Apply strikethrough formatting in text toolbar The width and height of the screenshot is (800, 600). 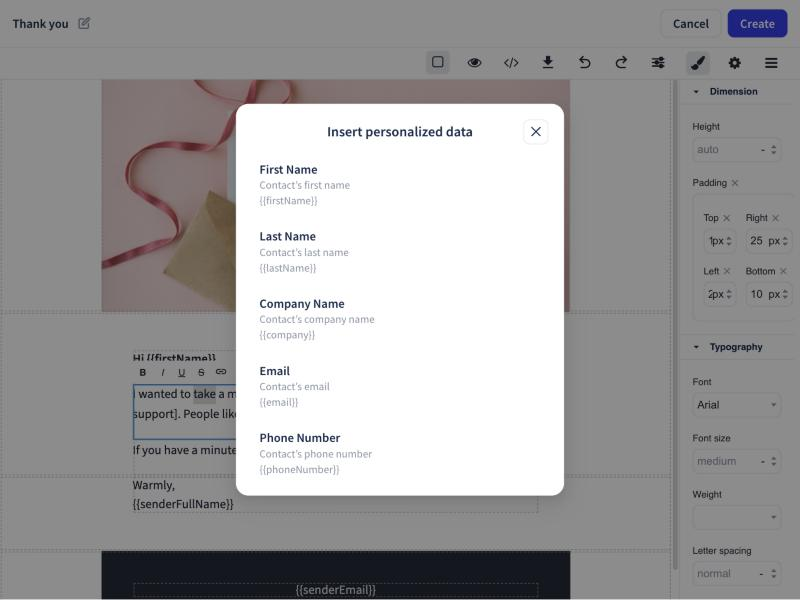pyautogui.click(x=201, y=372)
